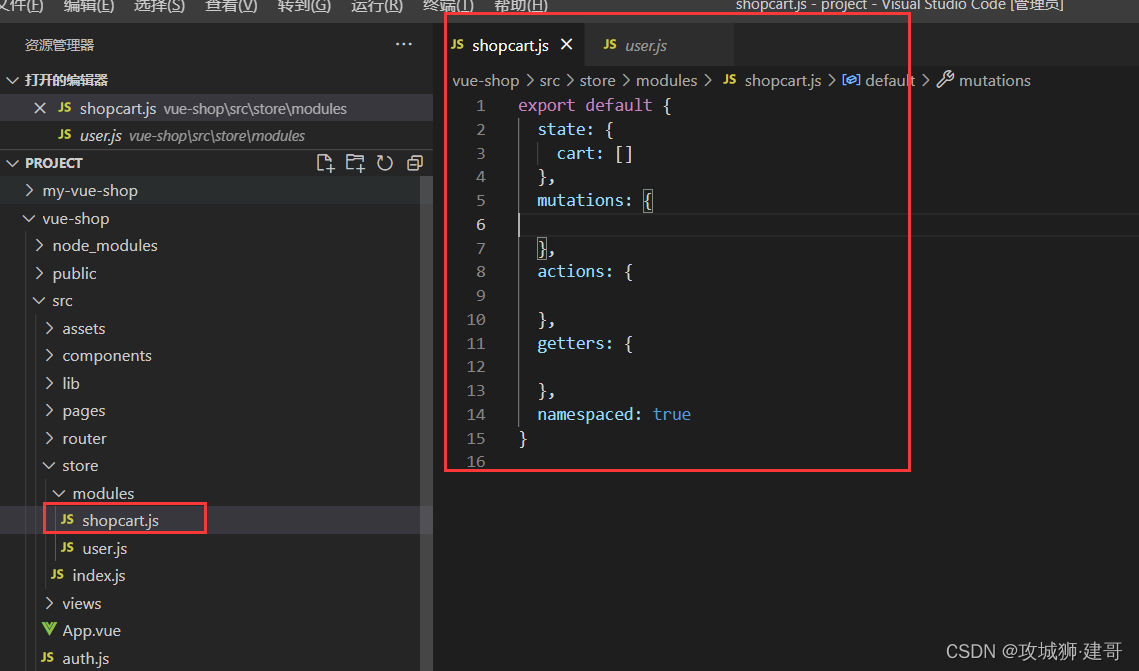
Task: Collapse the PROJECT section header
Action: click(x=12, y=163)
